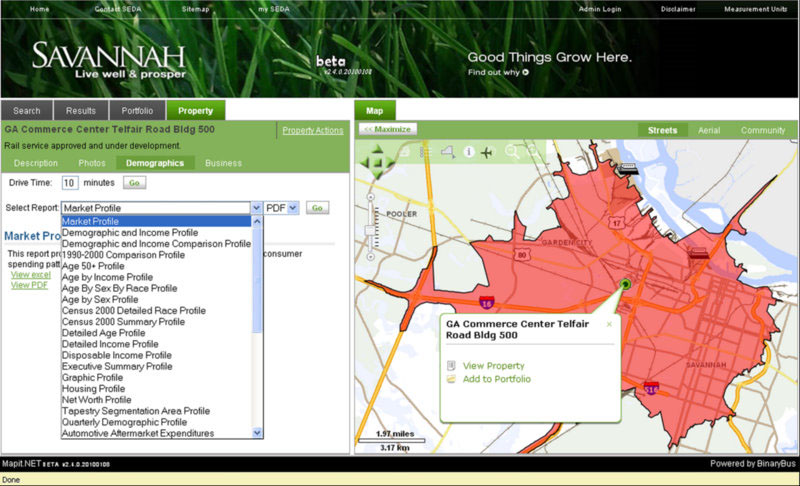The height and width of the screenshot is (486, 800).
Task: Switch to the Portfolio tab
Action: 137,111
